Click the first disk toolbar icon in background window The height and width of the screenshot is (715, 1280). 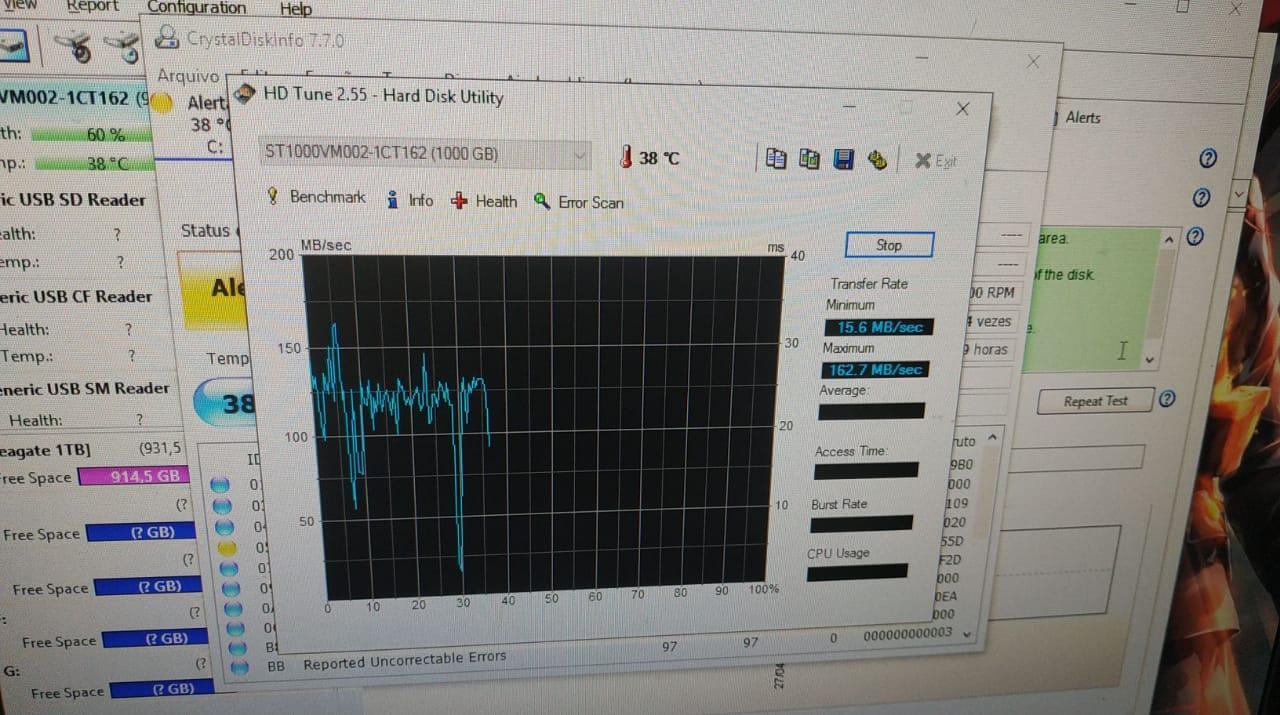point(14,45)
